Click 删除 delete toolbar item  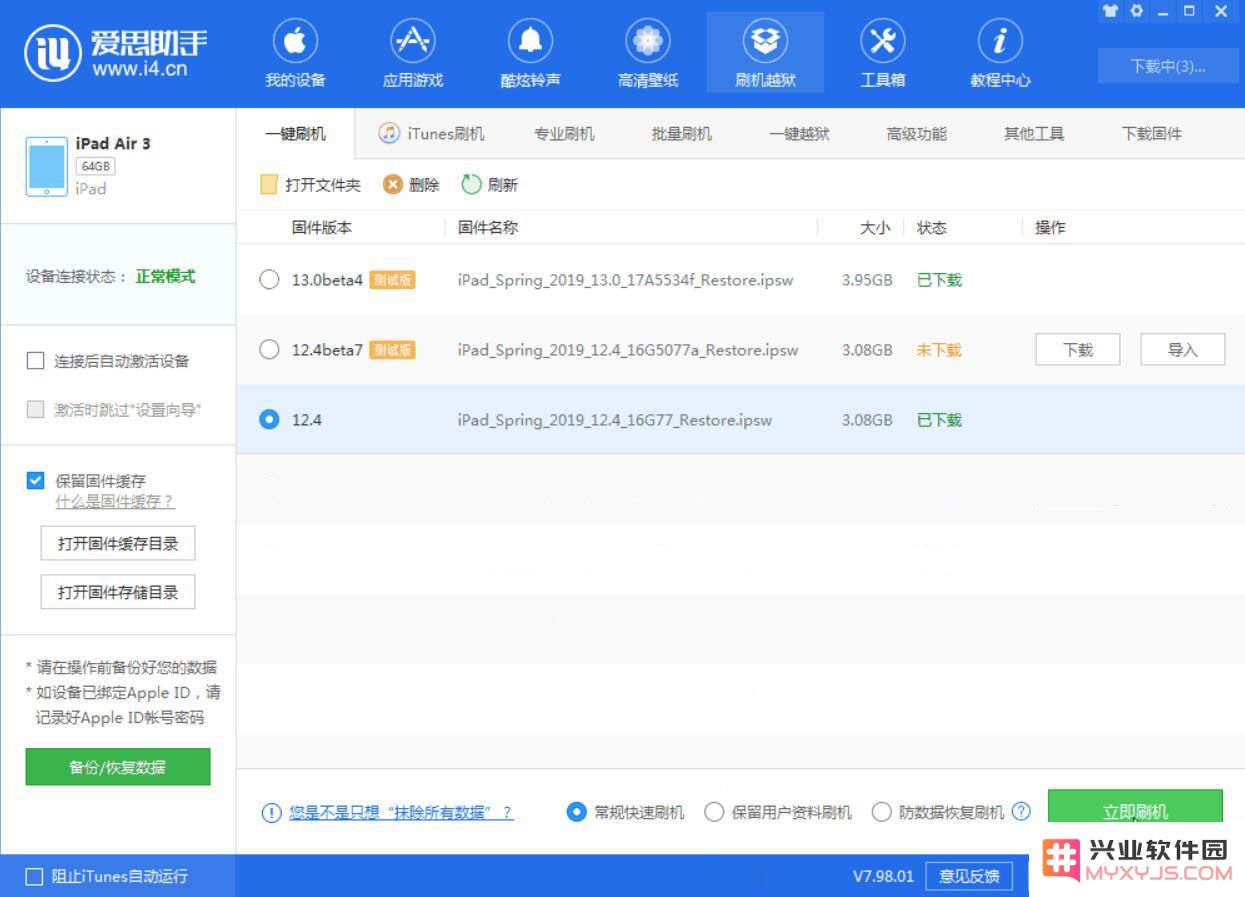pyautogui.click(x=411, y=185)
